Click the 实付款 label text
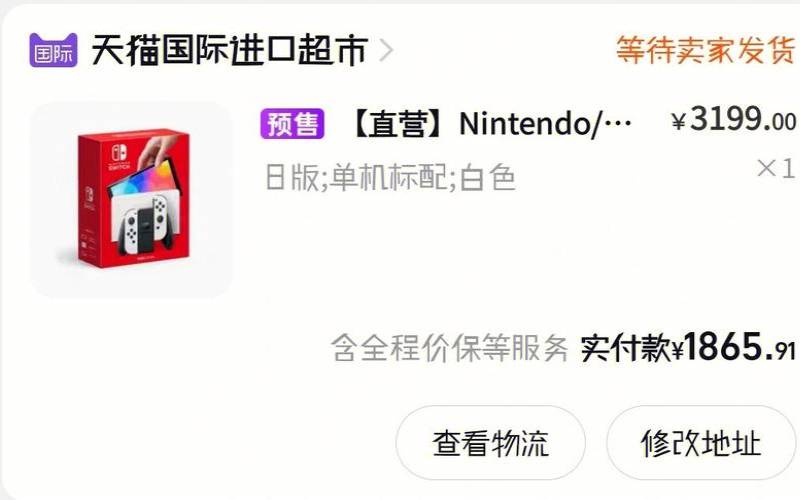This screenshot has height=500, width=800. point(626,348)
